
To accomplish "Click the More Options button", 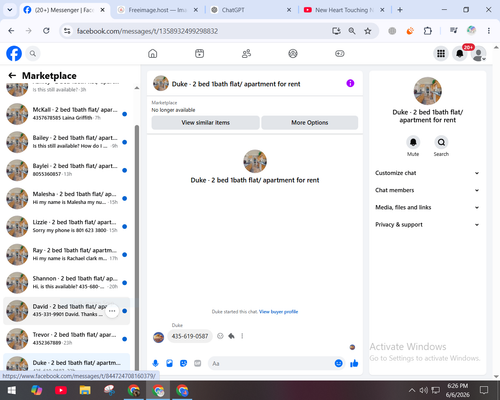I will click(x=310, y=123).
